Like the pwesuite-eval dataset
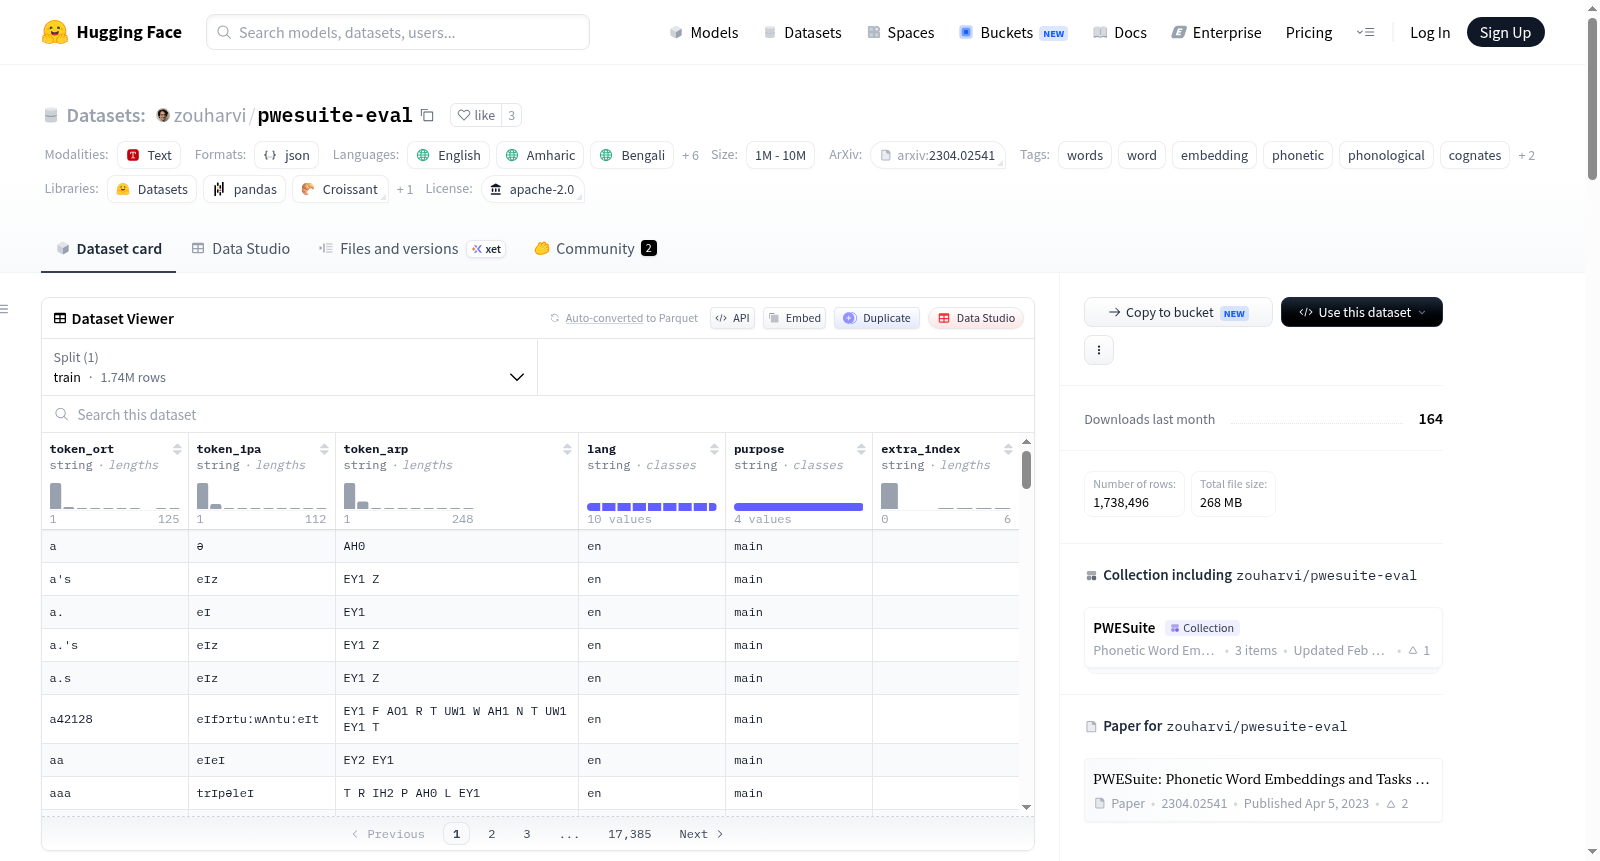The width and height of the screenshot is (1600, 861). click(476, 115)
